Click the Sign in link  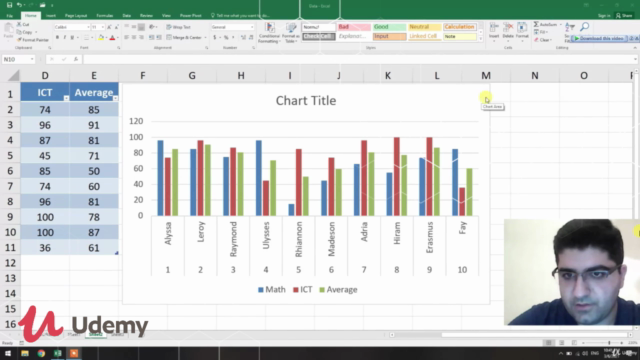pyautogui.click(x=604, y=16)
